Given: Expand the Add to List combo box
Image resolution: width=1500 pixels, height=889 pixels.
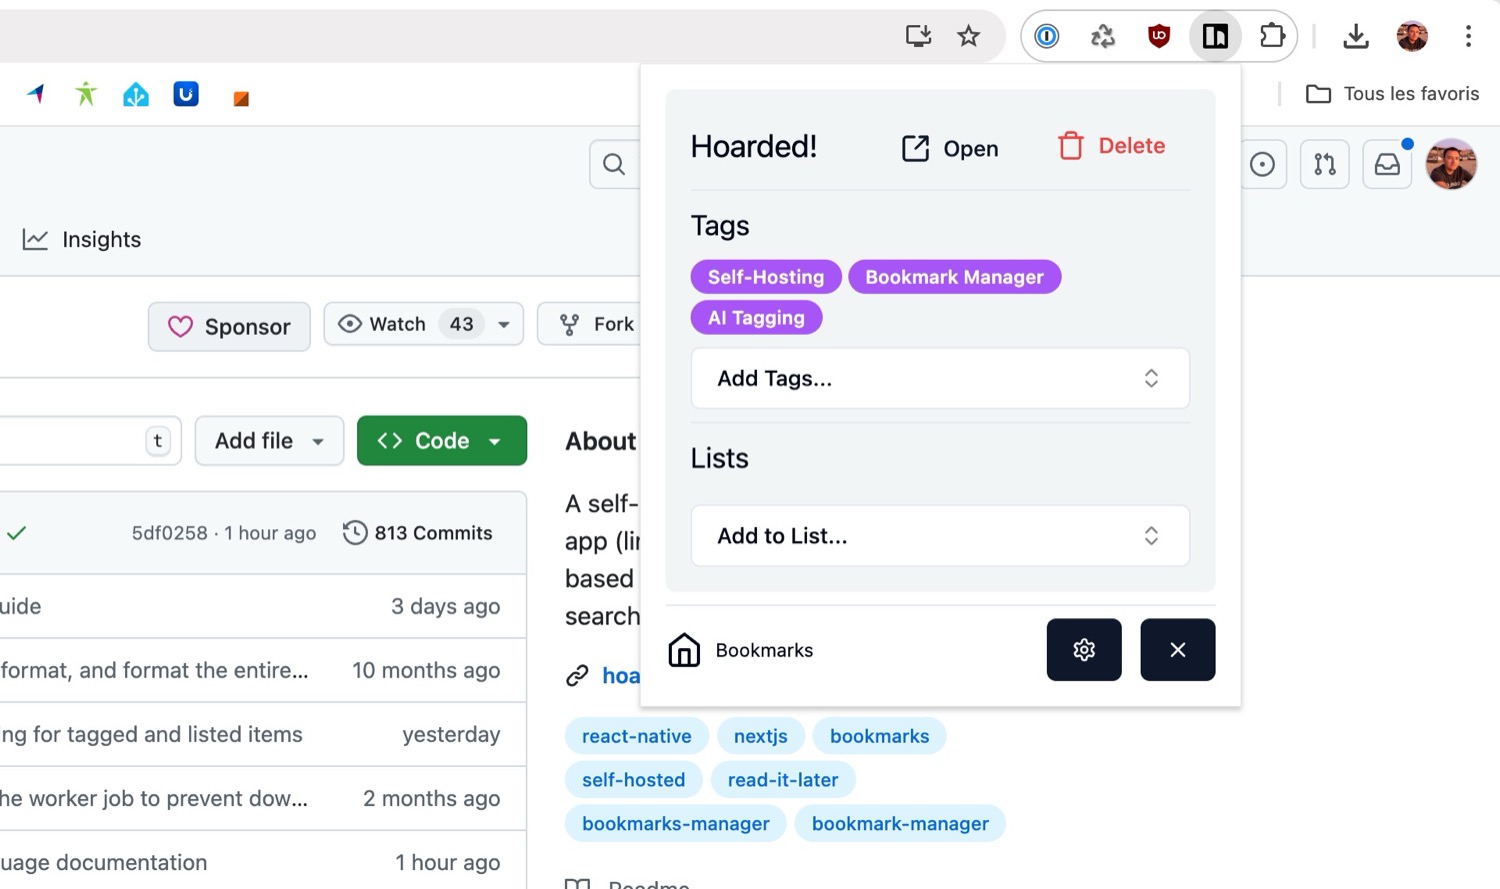Looking at the screenshot, I should point(939,536).
